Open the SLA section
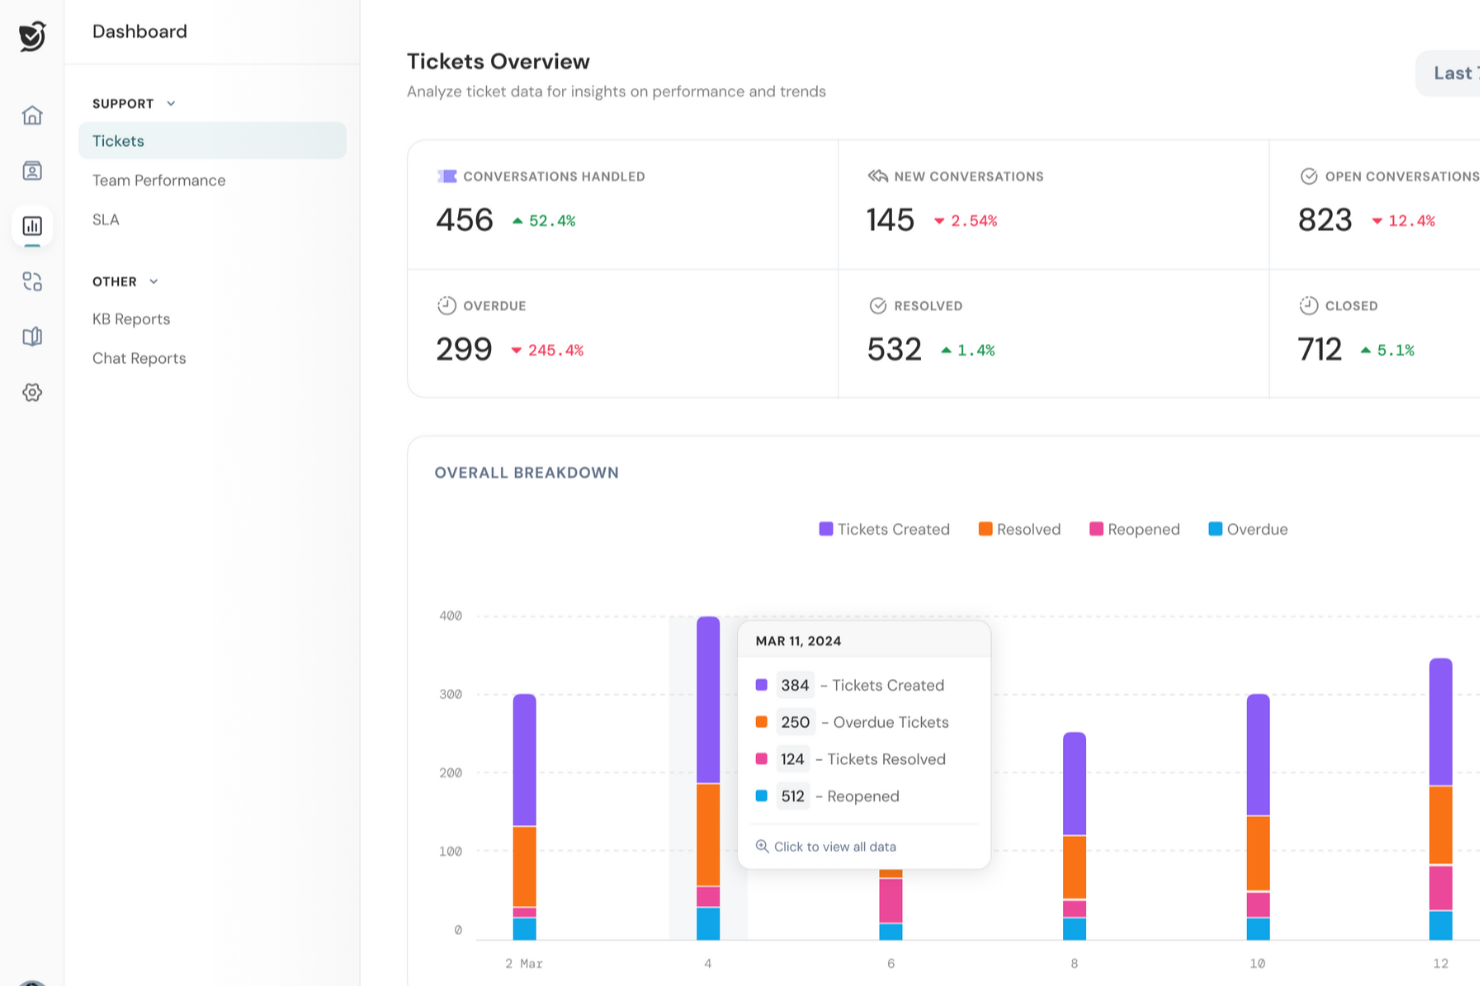1480x986 pixels. 105,219
